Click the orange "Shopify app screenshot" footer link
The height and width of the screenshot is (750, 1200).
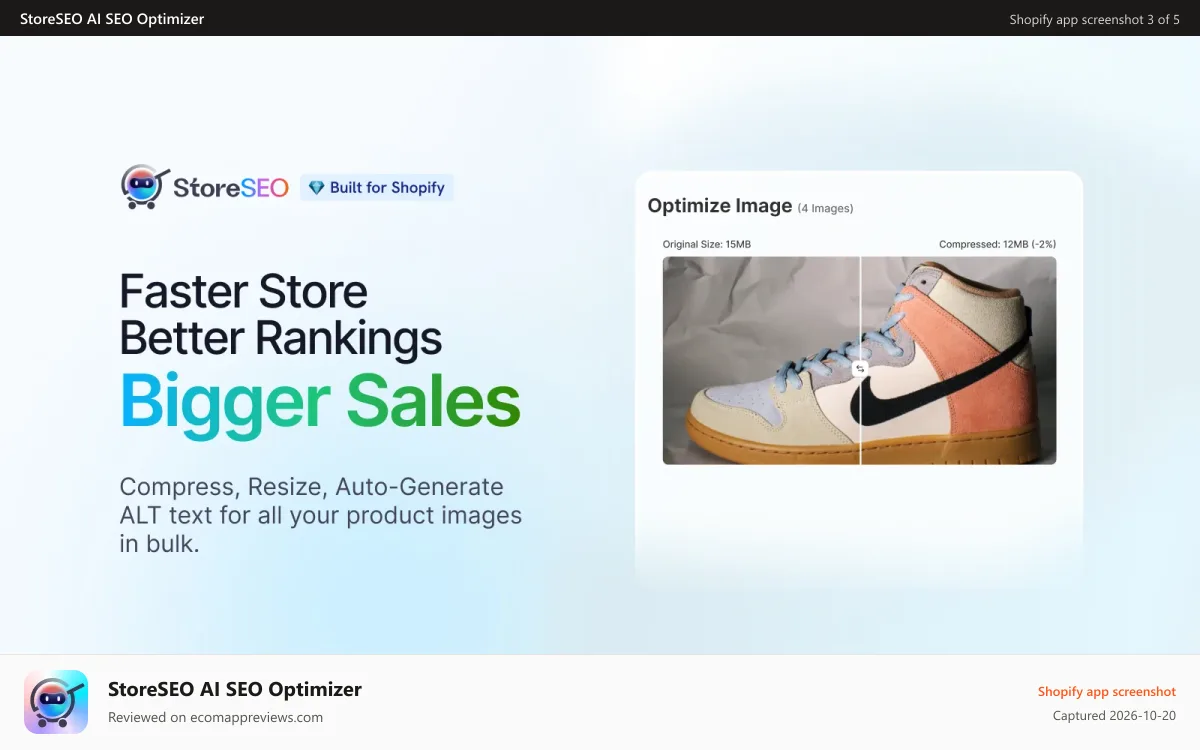1107,692
